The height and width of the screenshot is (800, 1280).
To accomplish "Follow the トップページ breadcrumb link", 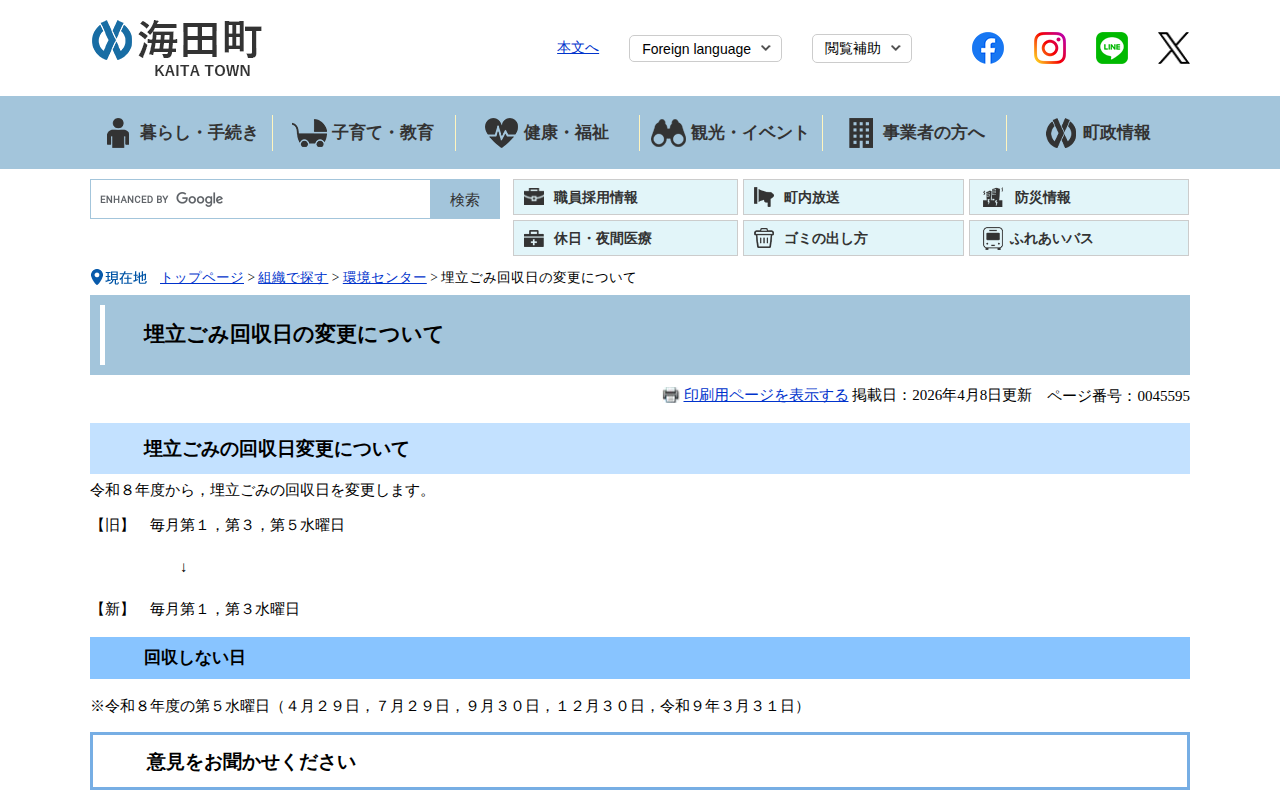I will pos(202,277).
